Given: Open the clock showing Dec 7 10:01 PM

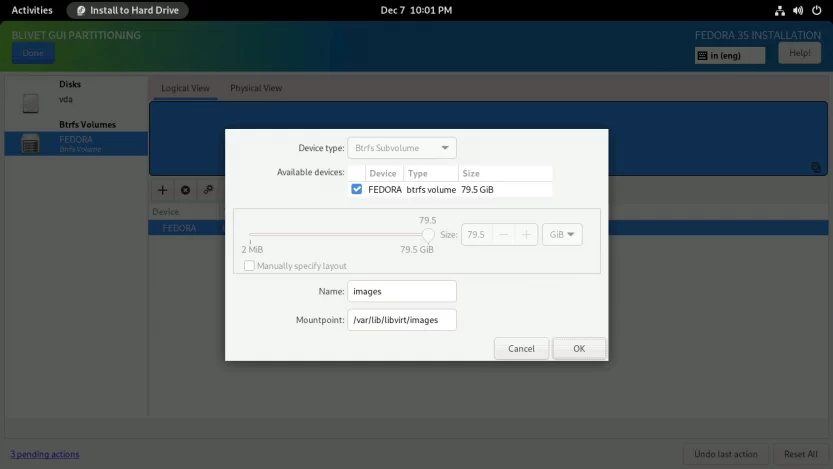Looking at the screenshot, I should point(416,11).
